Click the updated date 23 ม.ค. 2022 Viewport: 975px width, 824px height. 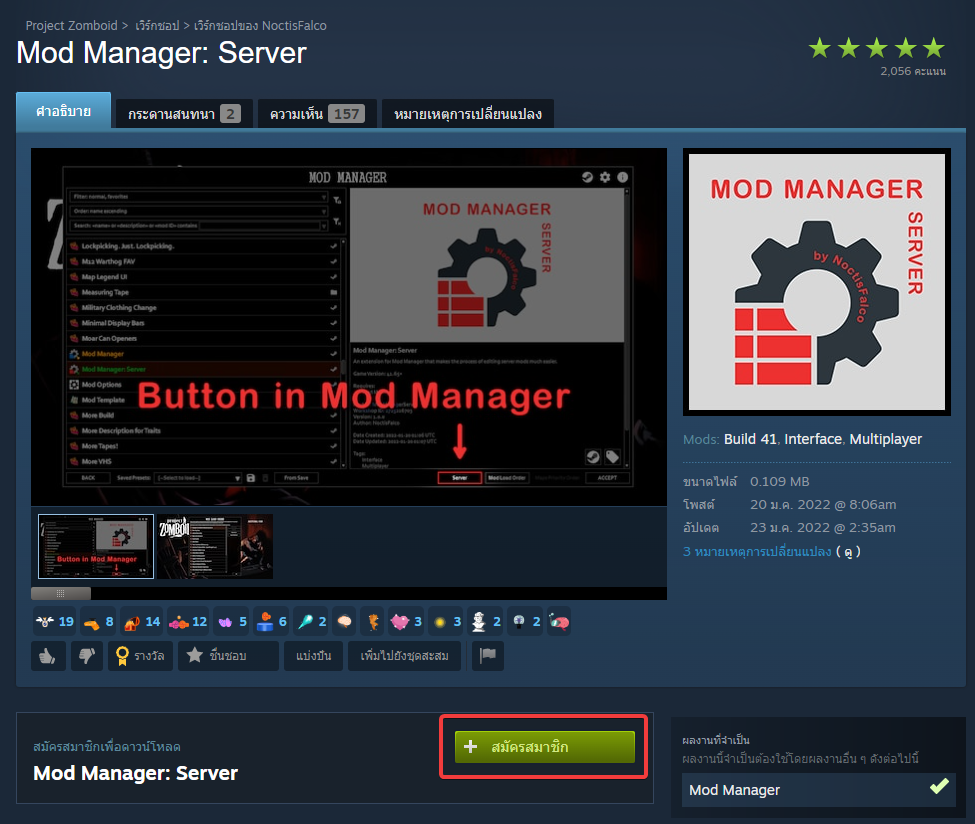tap(823, 527)
